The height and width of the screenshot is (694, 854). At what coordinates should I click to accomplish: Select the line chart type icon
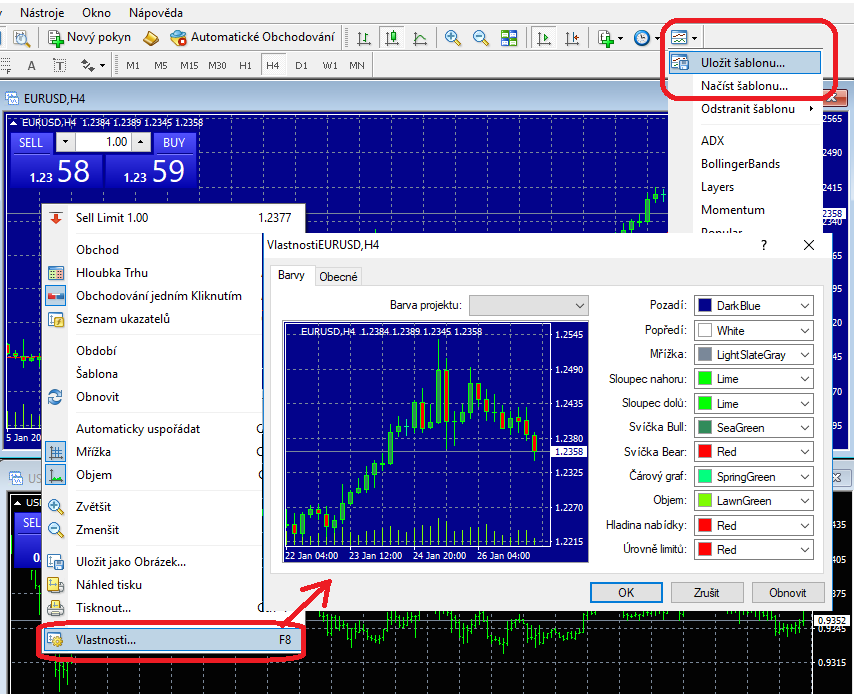click(x=420, y=38)
